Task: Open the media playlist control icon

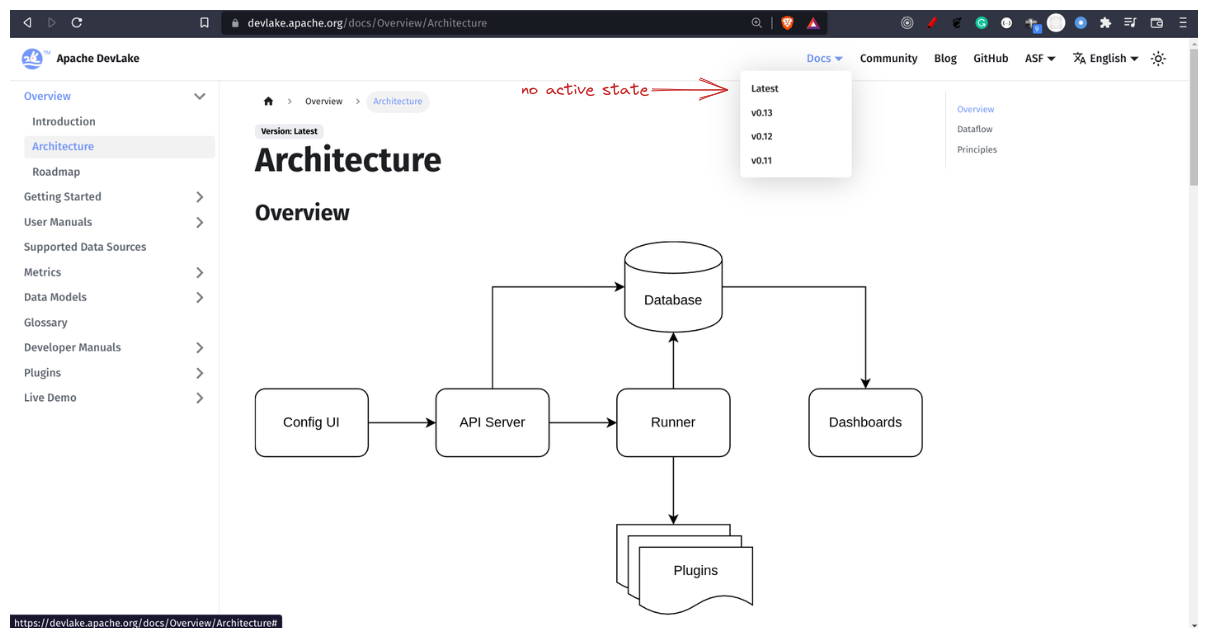Action: click(1131, 22)
